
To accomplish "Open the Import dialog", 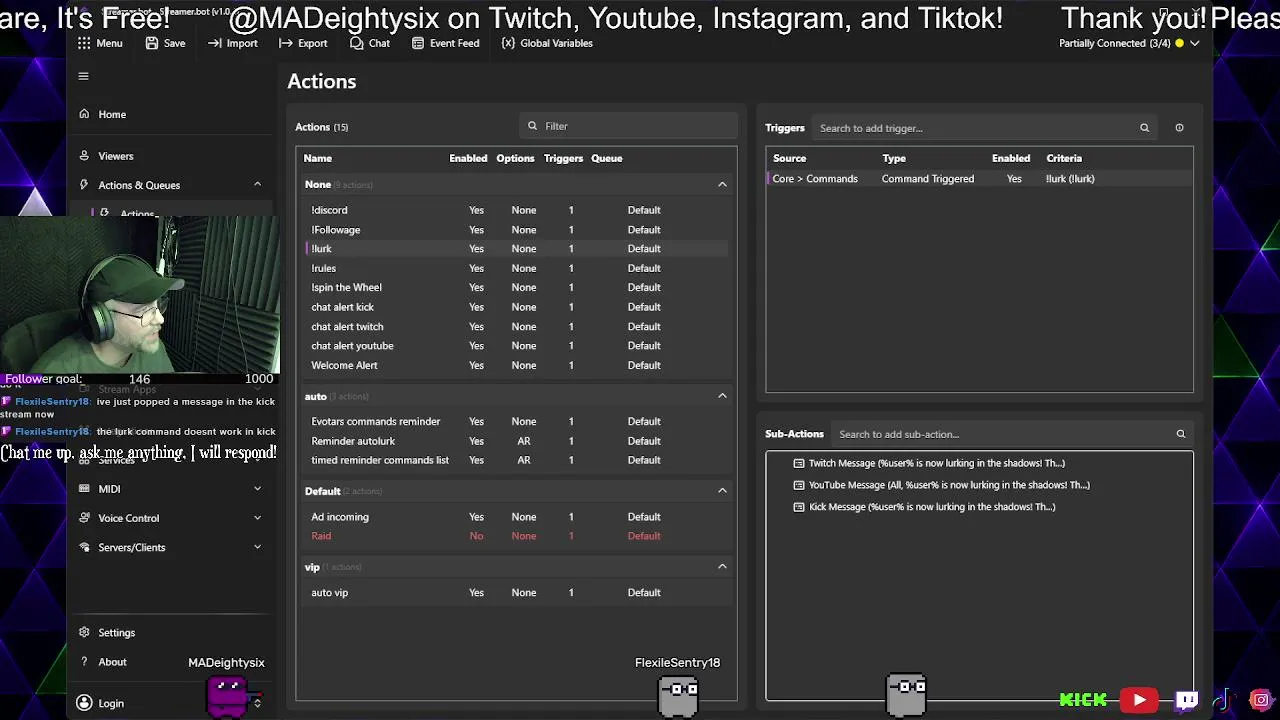I will point(233,43).
